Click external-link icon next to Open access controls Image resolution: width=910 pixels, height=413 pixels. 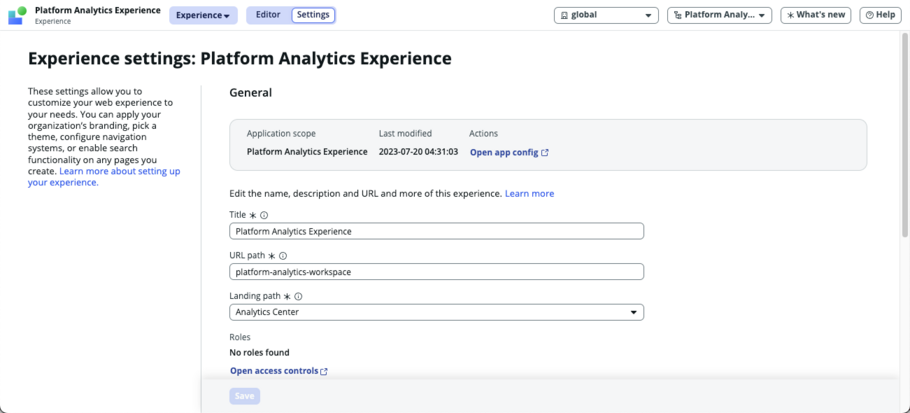(324, 371)
